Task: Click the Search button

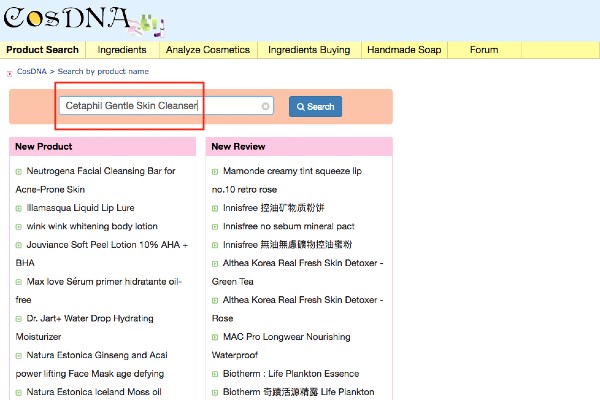Action: [315, 106]
